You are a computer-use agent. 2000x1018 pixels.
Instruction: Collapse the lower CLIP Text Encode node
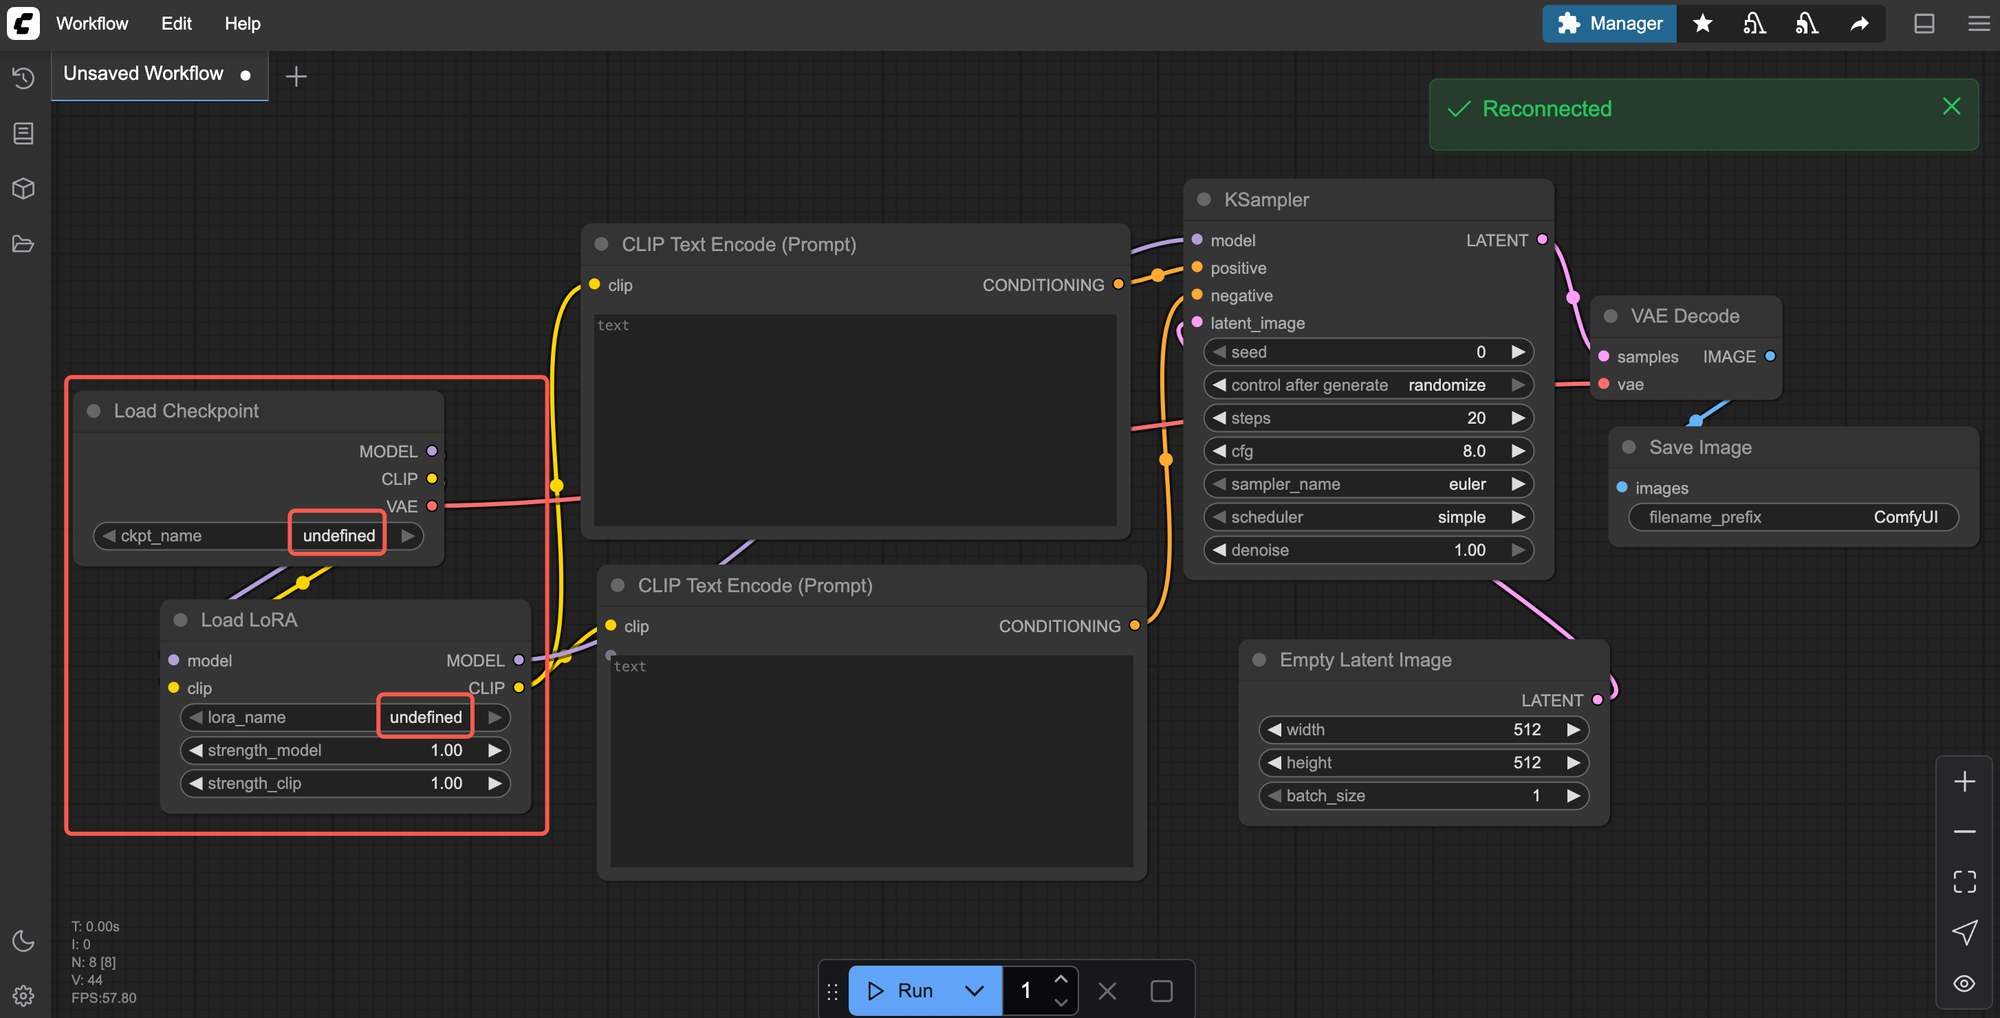point(618,585)
